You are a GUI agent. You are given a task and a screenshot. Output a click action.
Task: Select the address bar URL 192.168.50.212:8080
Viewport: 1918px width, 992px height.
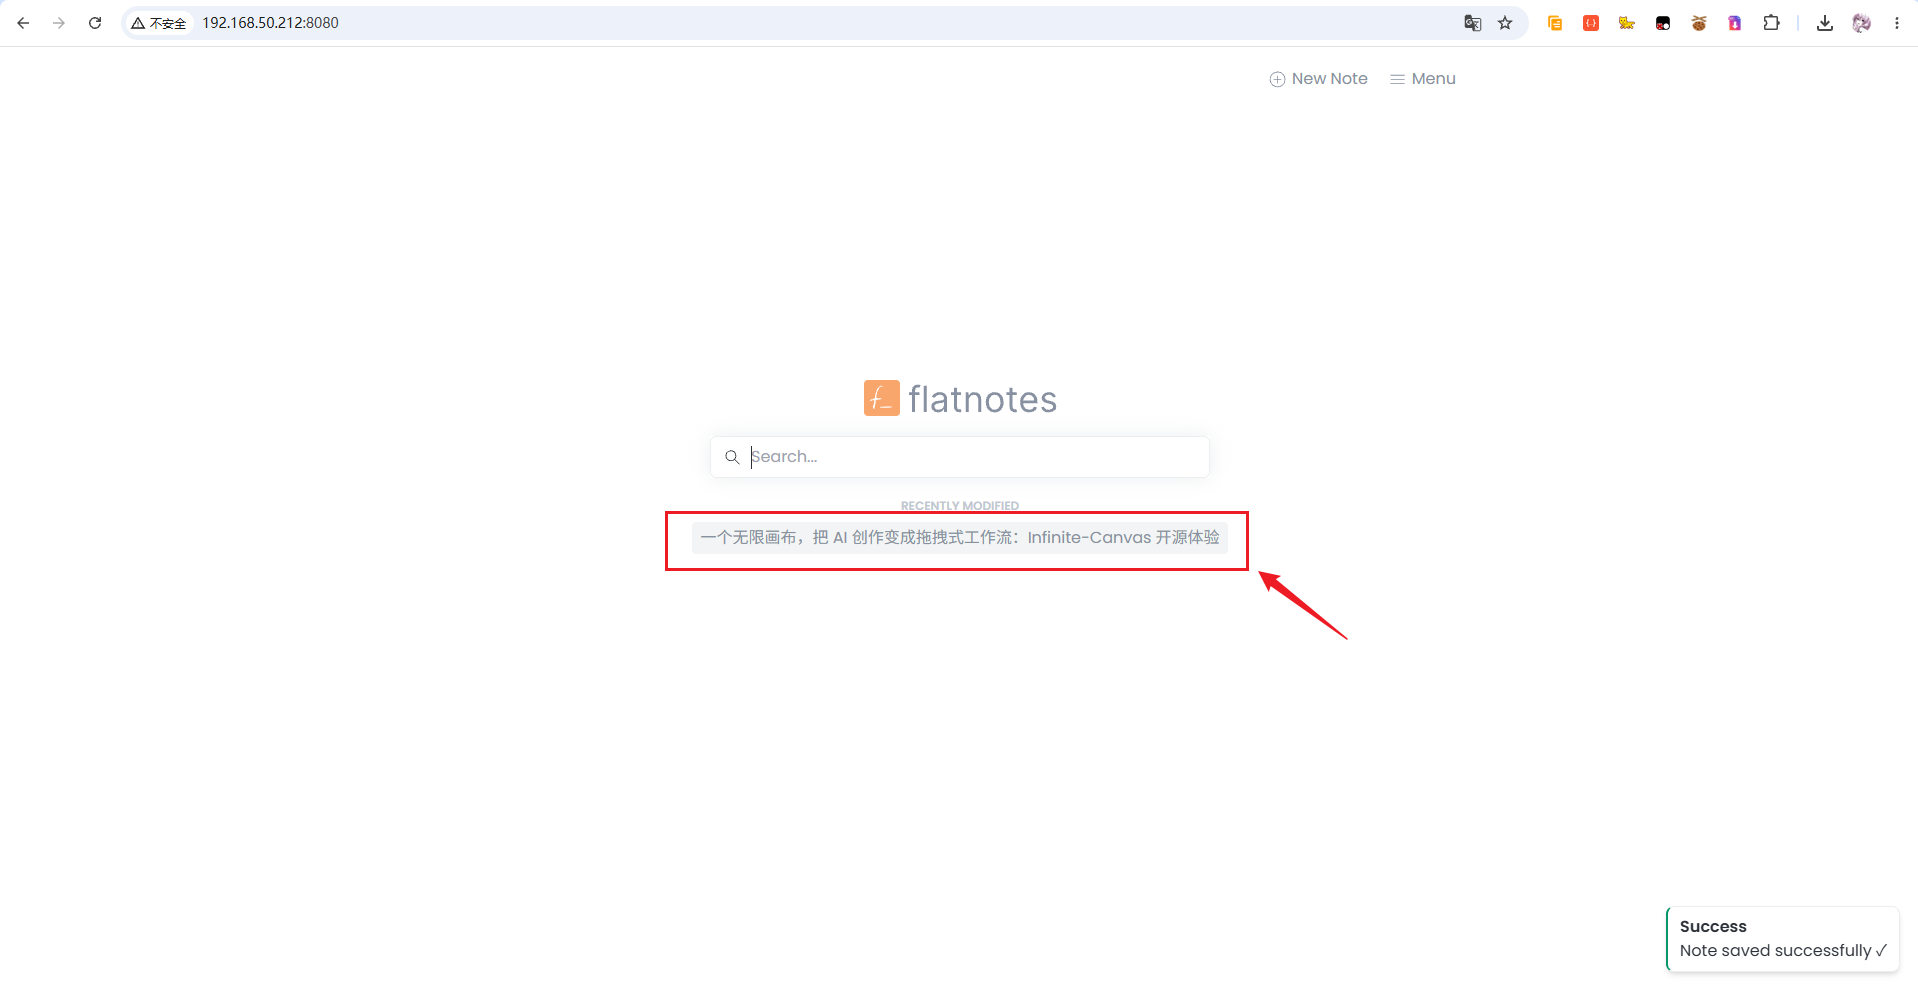271,23
